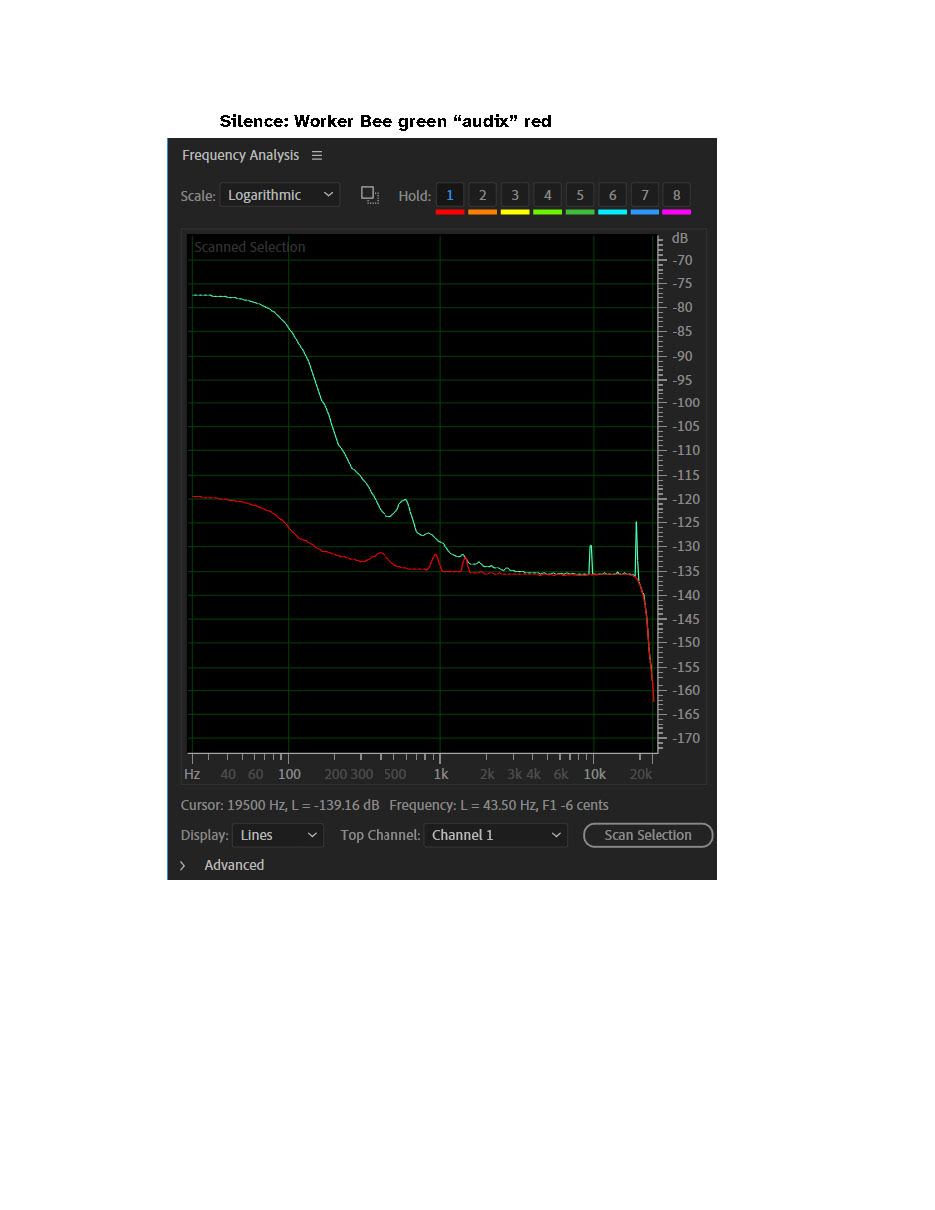Click the 100 label on frequency axis

tap(289, 774)
